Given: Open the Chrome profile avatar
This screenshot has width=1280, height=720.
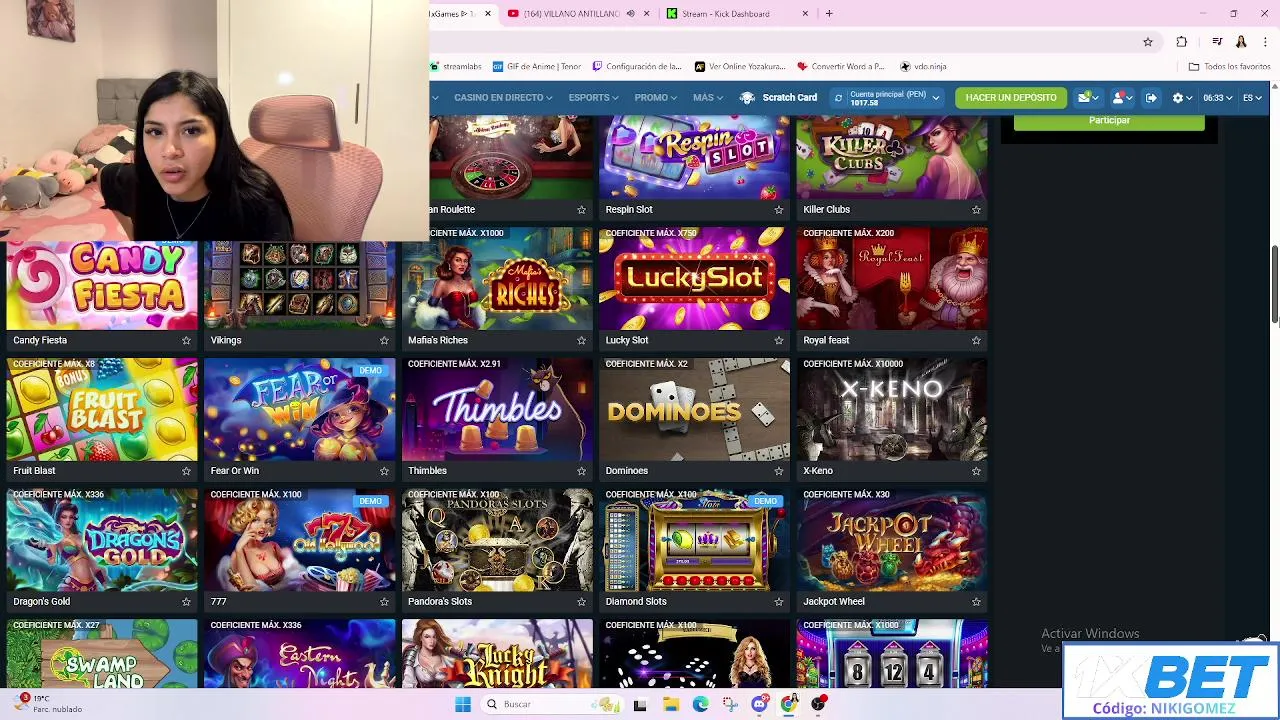Looking at the screenshot, I should pos(1241,42).
